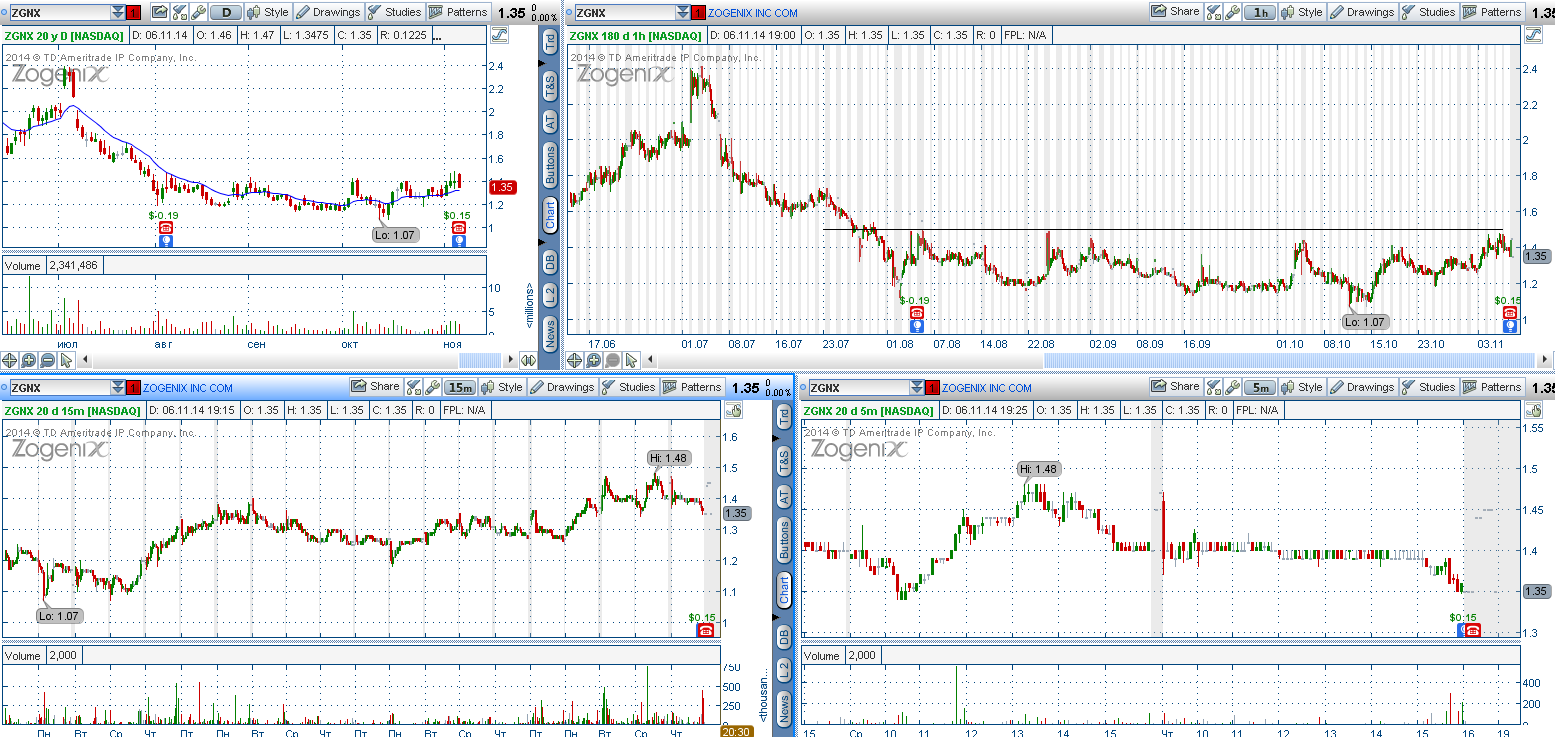The width and height of the screenshot is (1555, 737).
Task: Click Hi: 1.48 bubble on 5m chart
Action: 1038,468
